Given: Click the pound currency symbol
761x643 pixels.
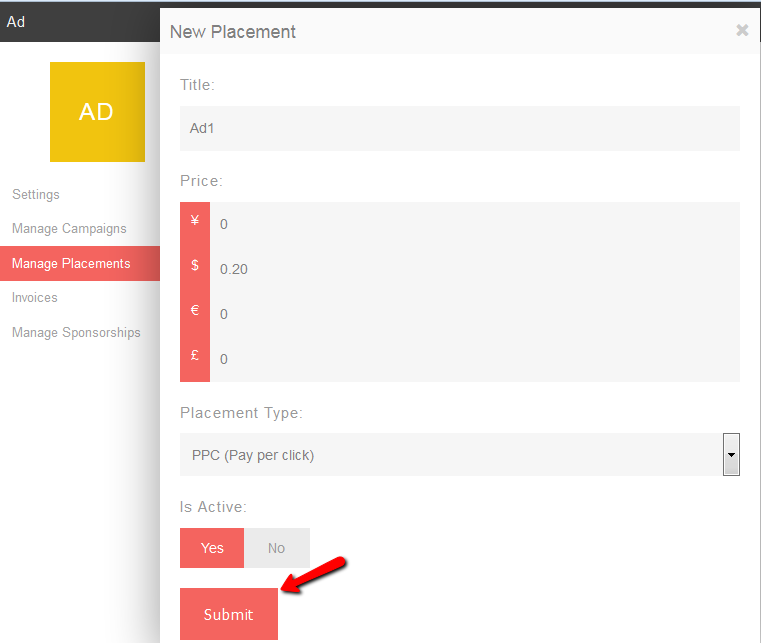Looking at the screenshot, I should coord(195,355).
